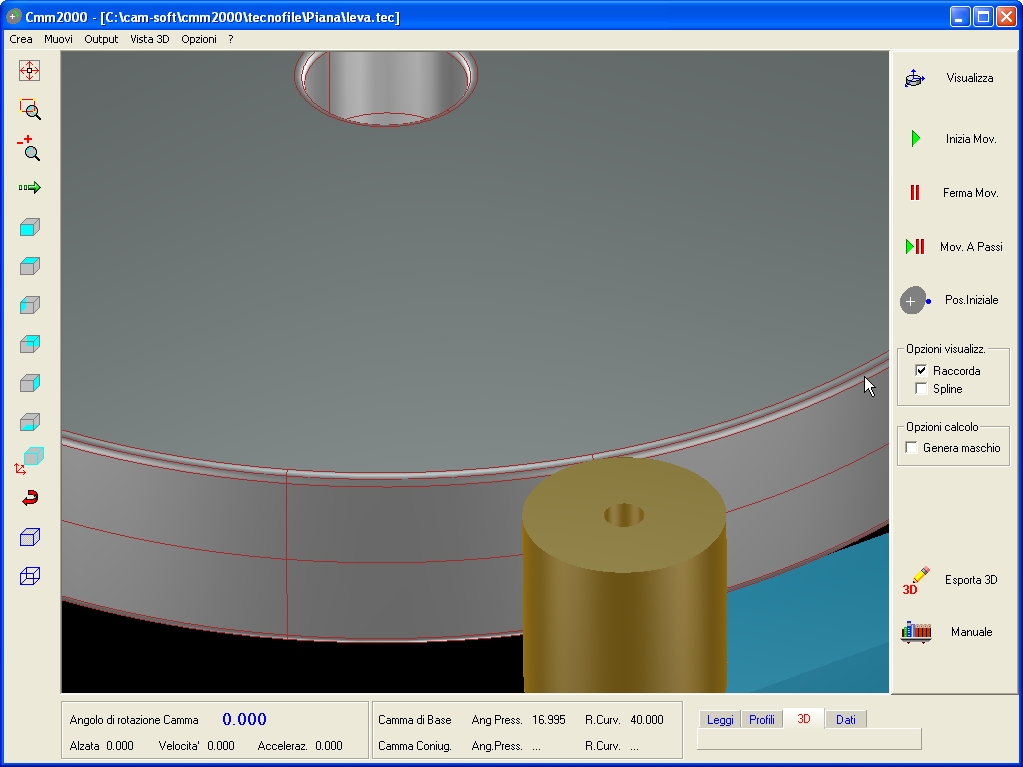The width and height of the screenshot is (1023, 767).
Task: Click the empty progress bar below tabs
Action: pyautogui.click(x=809, y=739)
